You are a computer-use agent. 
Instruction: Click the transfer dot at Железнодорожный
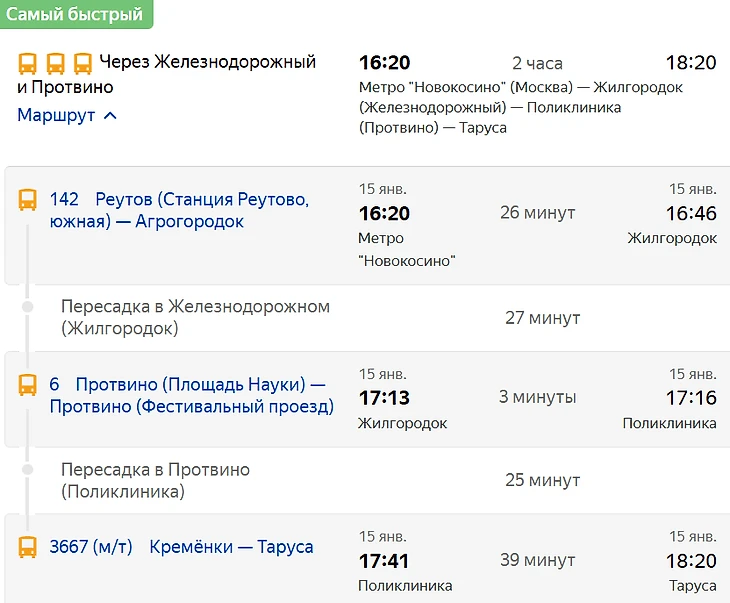coord(28,306)
